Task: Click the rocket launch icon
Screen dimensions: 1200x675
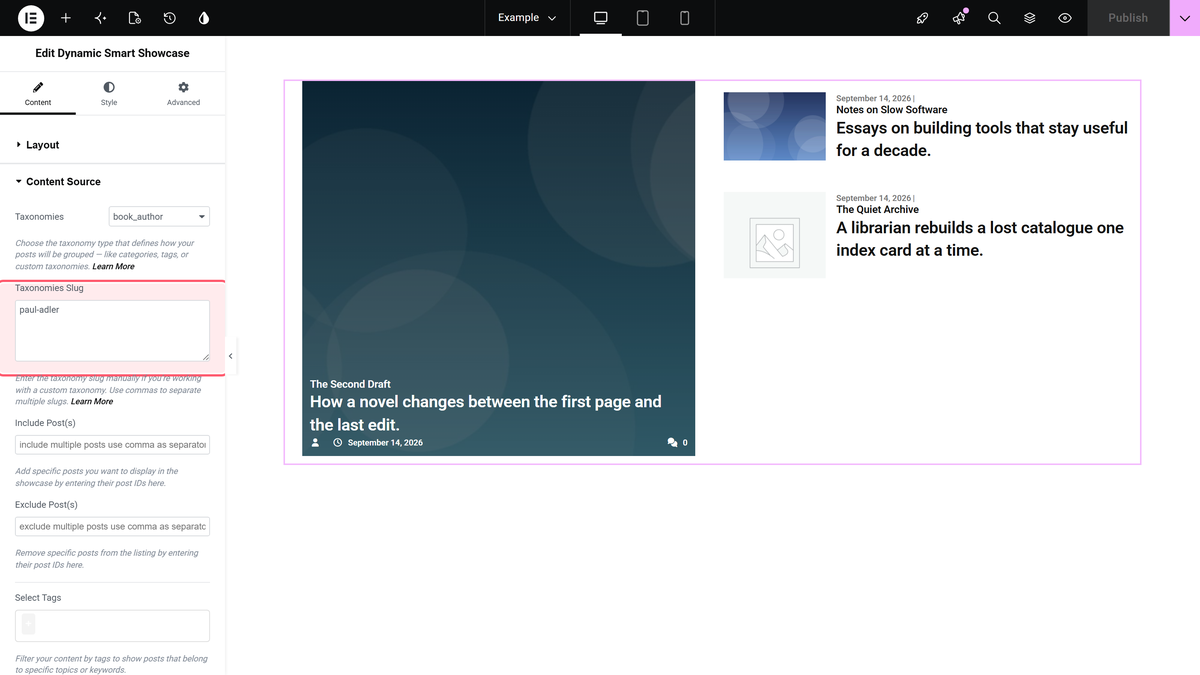Action: pos(923,18)
